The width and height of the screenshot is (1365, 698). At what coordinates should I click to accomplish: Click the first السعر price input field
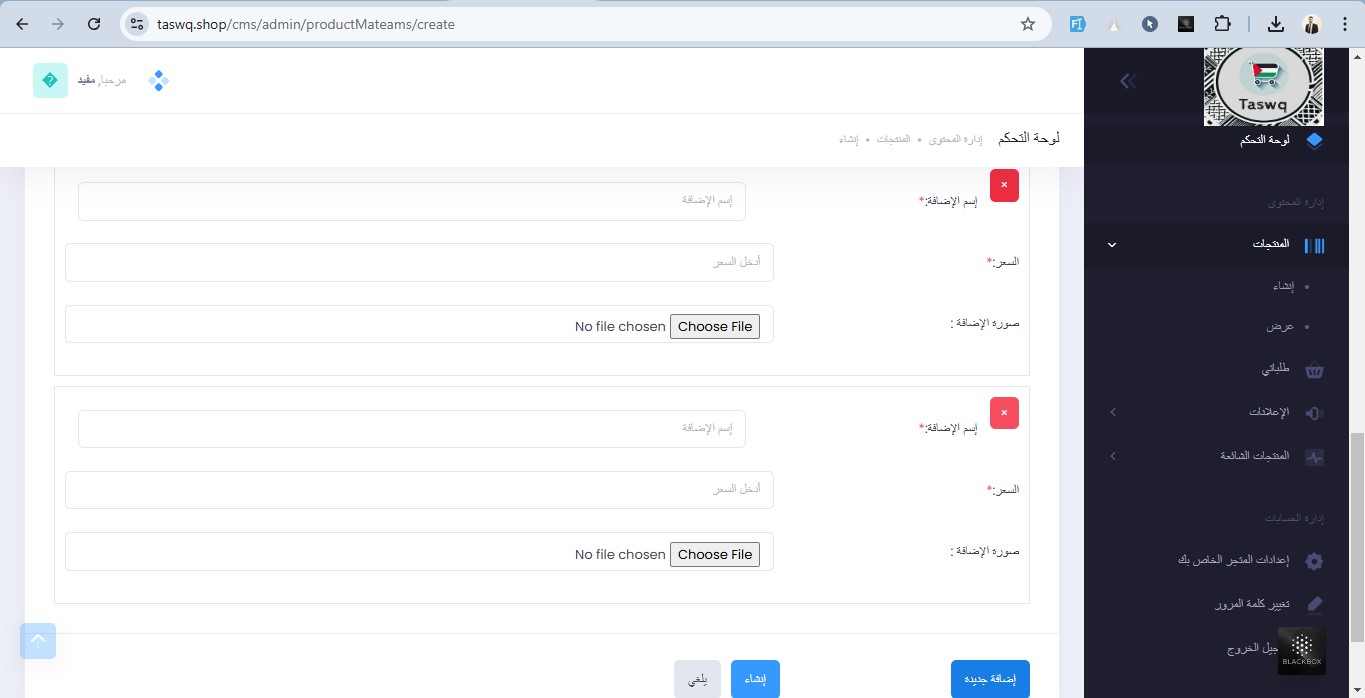pos(419,262)
